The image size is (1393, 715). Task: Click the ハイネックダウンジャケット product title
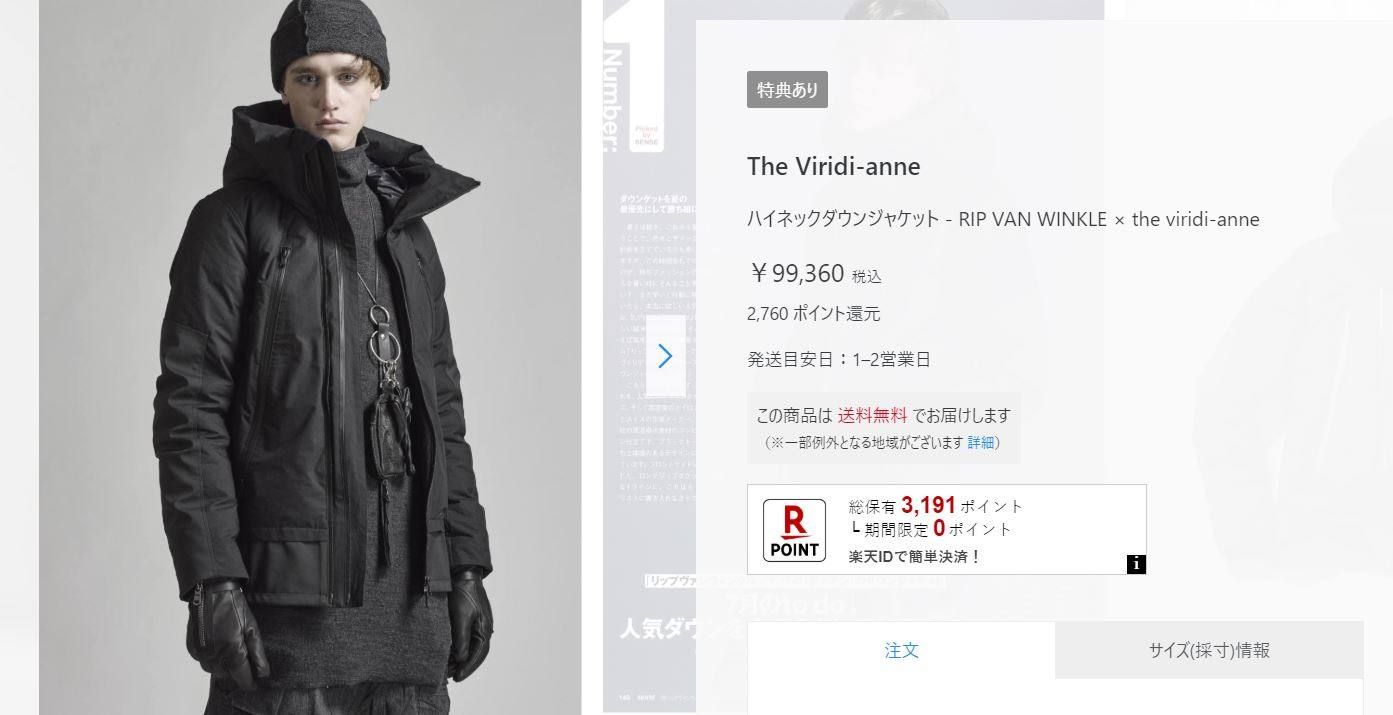click(x=1003, y=219)
